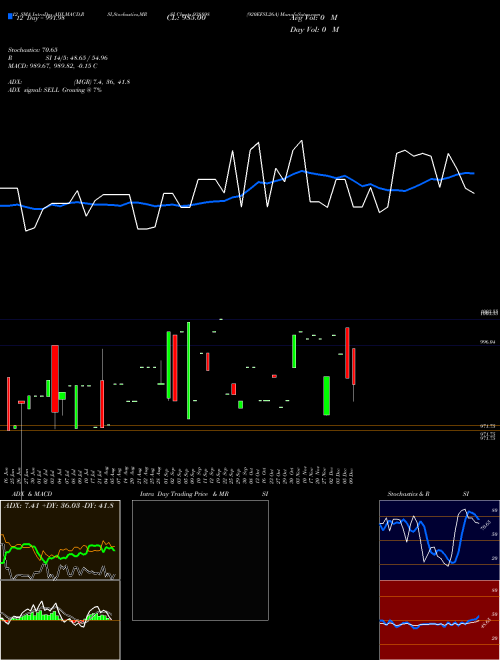
Task: Click the 'Stochastics & R' panel title
Action: (408, 494)
